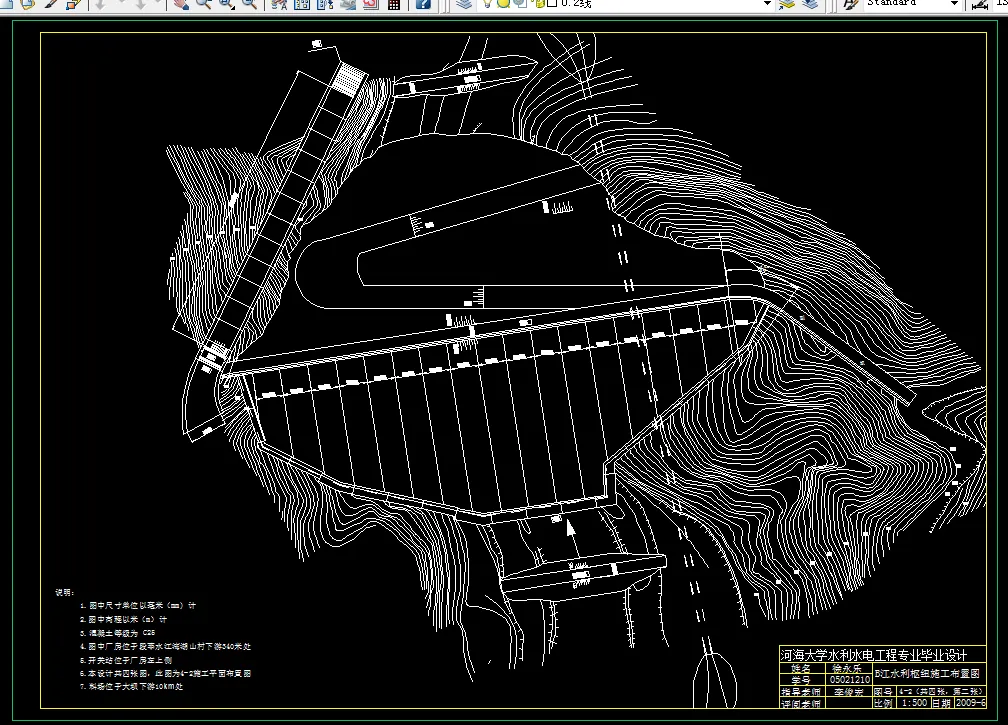The width and height of the screenshot is (1008, 725).
Task: Open the QuickCalc calculator icon
Action: click(x=394, y=4)
